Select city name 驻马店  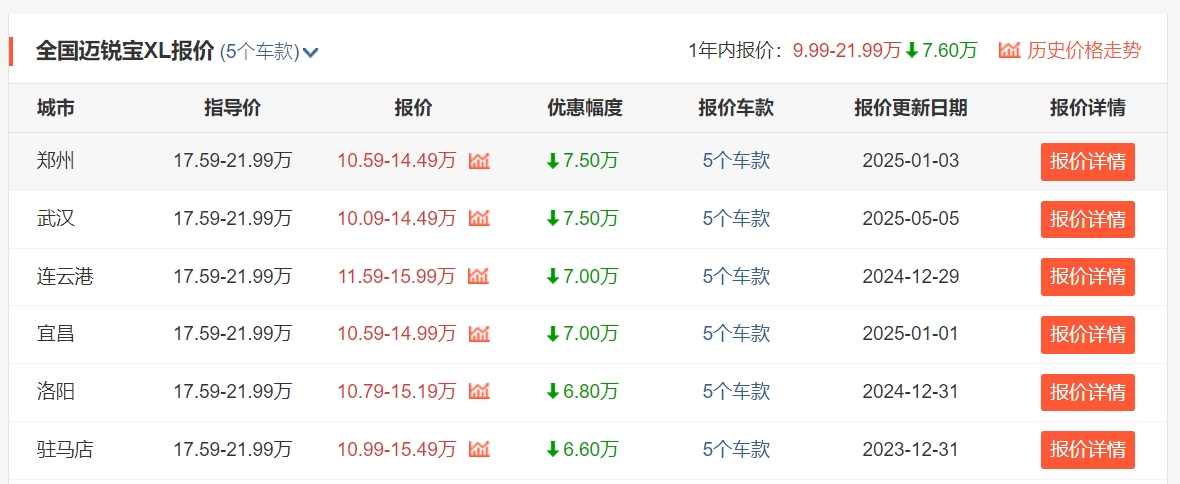[65, 449]
